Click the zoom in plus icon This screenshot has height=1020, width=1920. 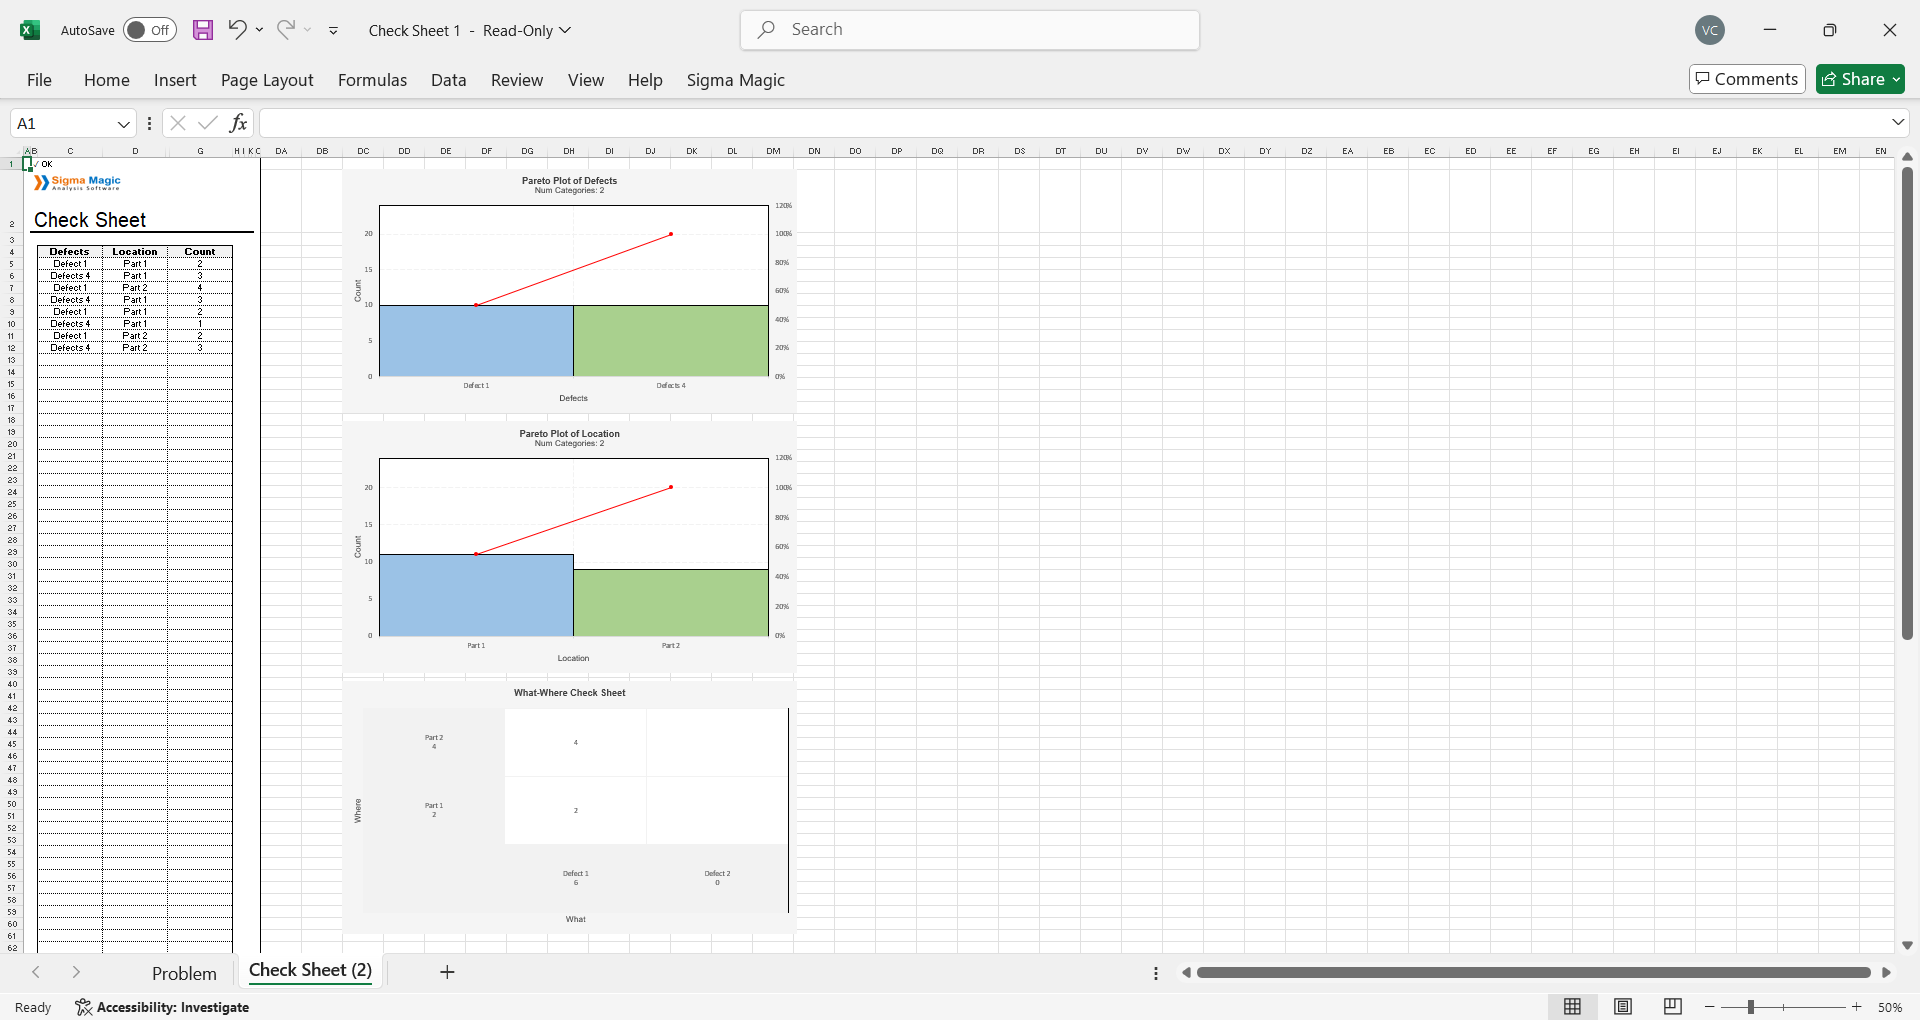point(1857,1007)
